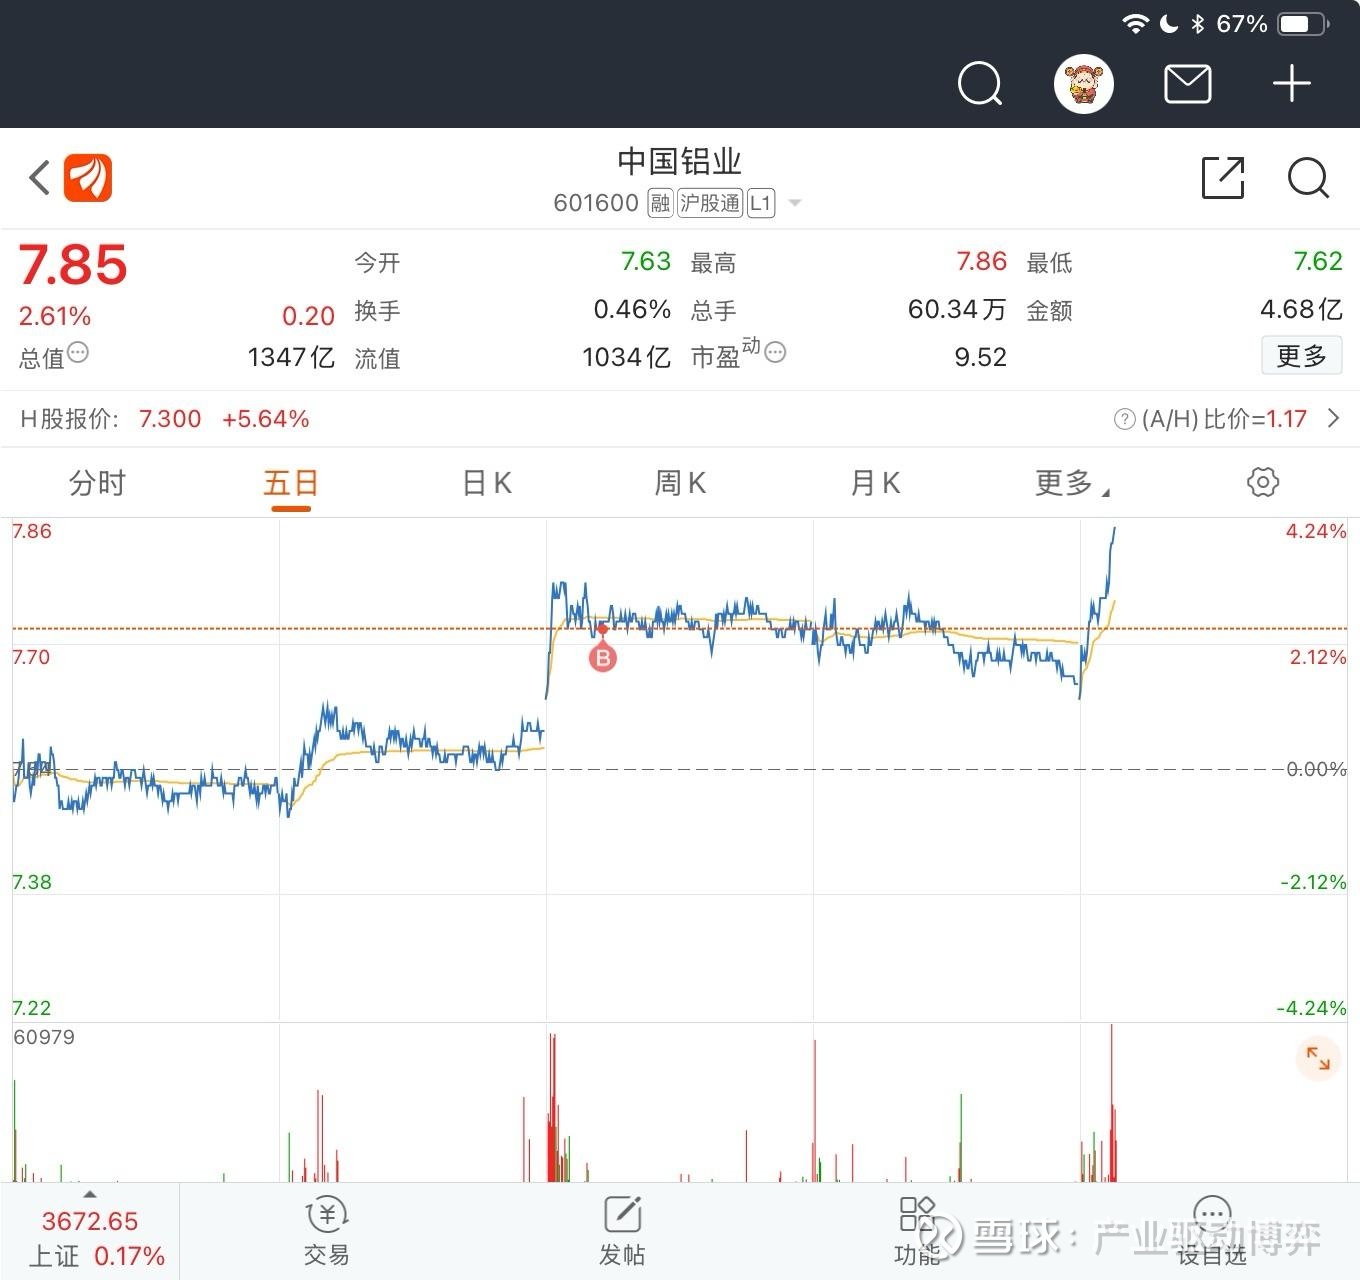Tap the change percent 2.61%

(x=55, y=317)
